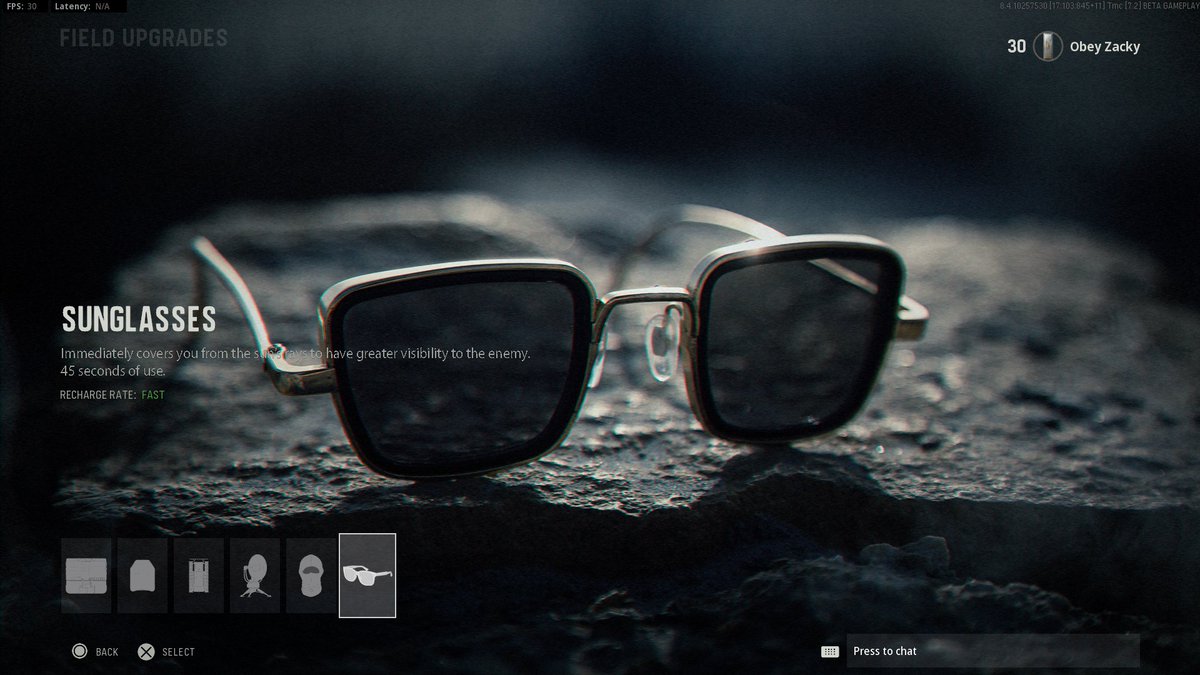Click the FPS readout
Viewport: 1200px width, 675px height.
20,6
